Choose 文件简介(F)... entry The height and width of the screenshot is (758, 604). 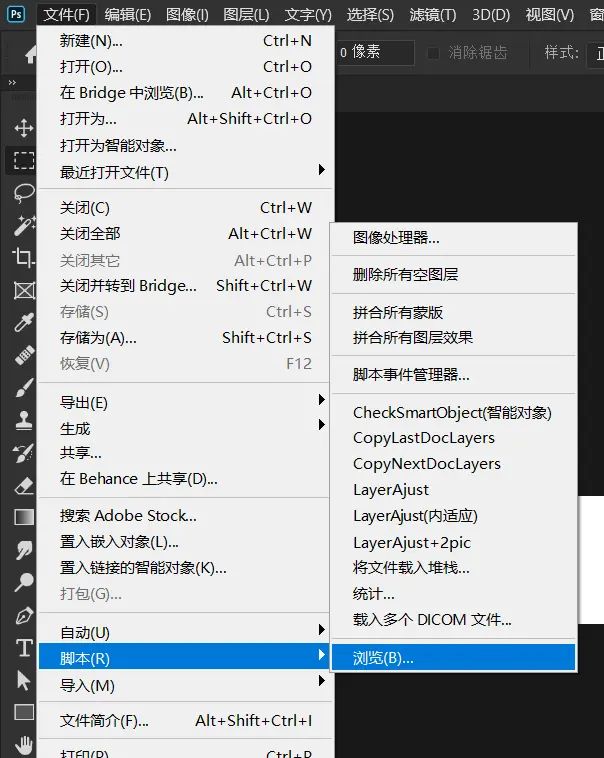point(186,720)
